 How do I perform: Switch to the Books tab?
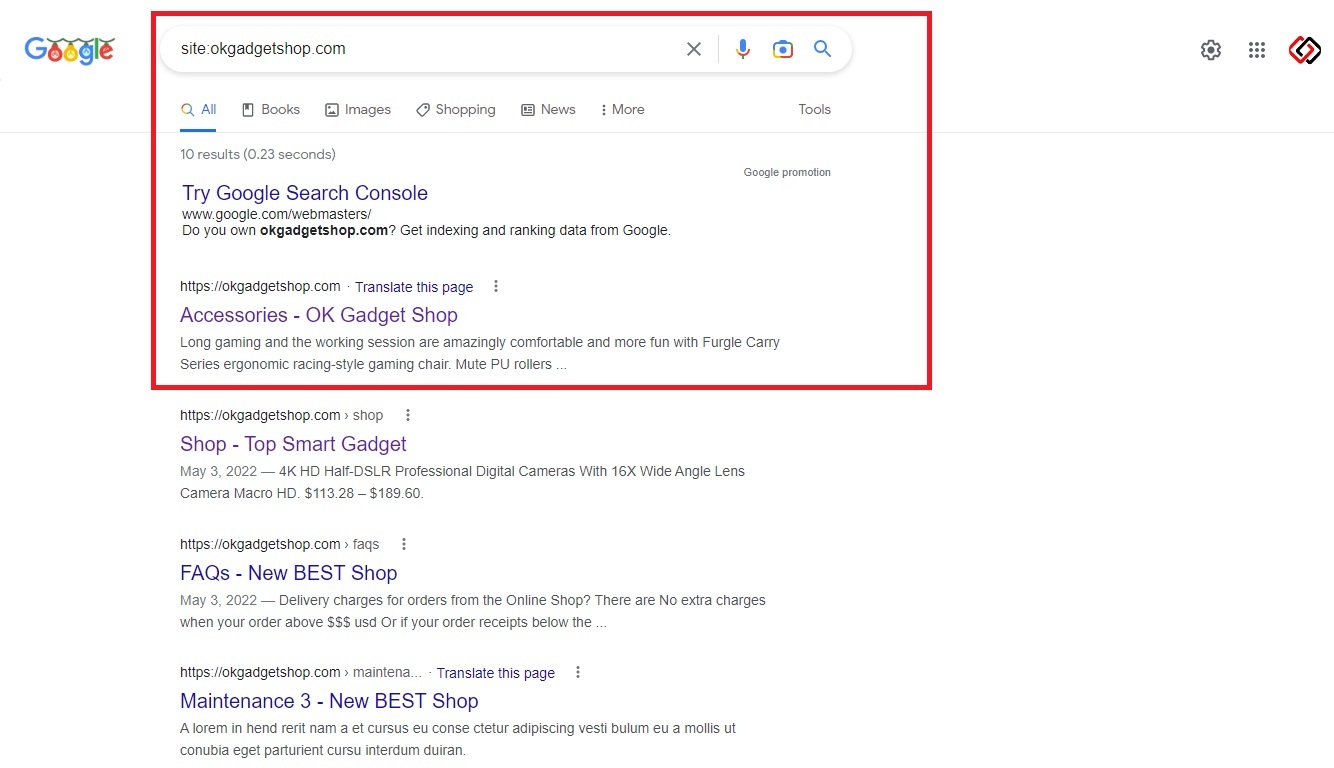271,110
